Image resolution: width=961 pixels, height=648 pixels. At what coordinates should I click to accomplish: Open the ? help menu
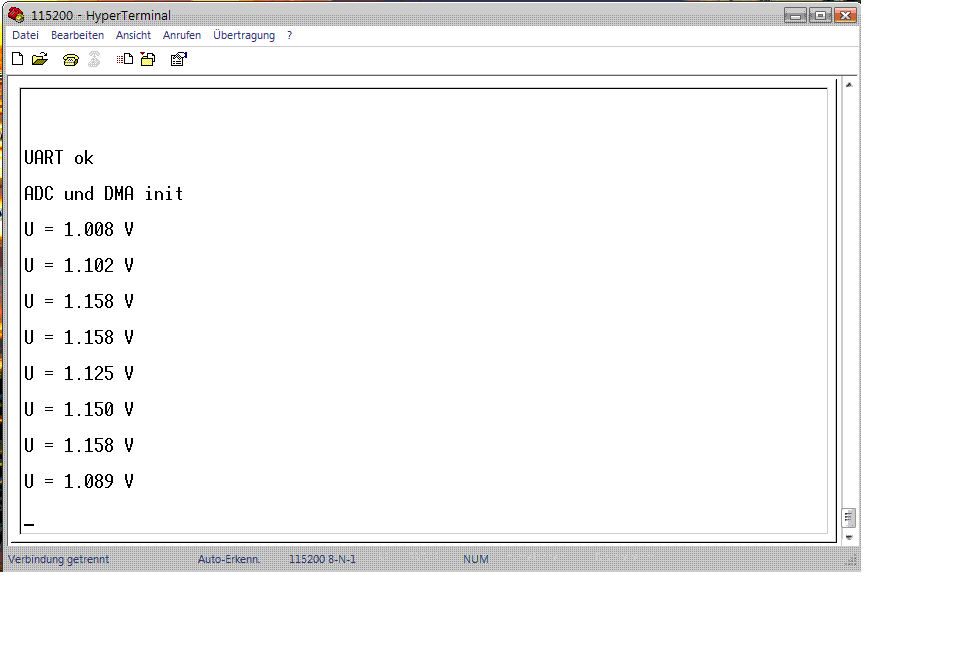click(x=289, y=36)
